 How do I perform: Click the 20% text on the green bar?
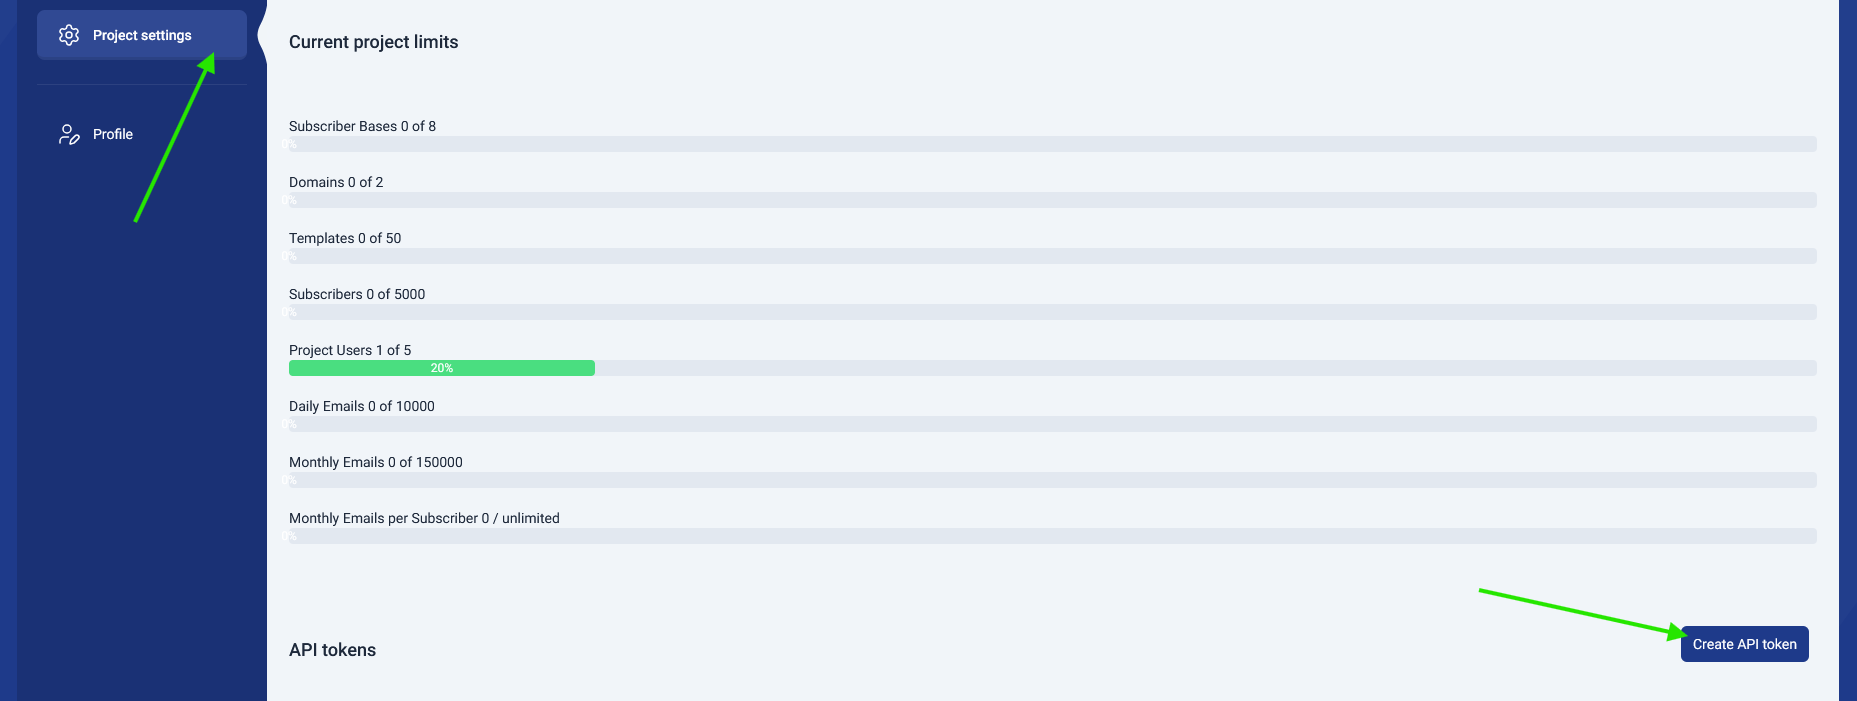click(x=442, y=368)
